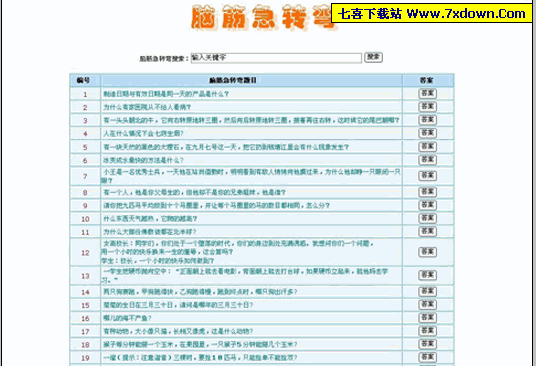Show the answer for riddle 2
The image size is (536, 366).
(427, 107)
